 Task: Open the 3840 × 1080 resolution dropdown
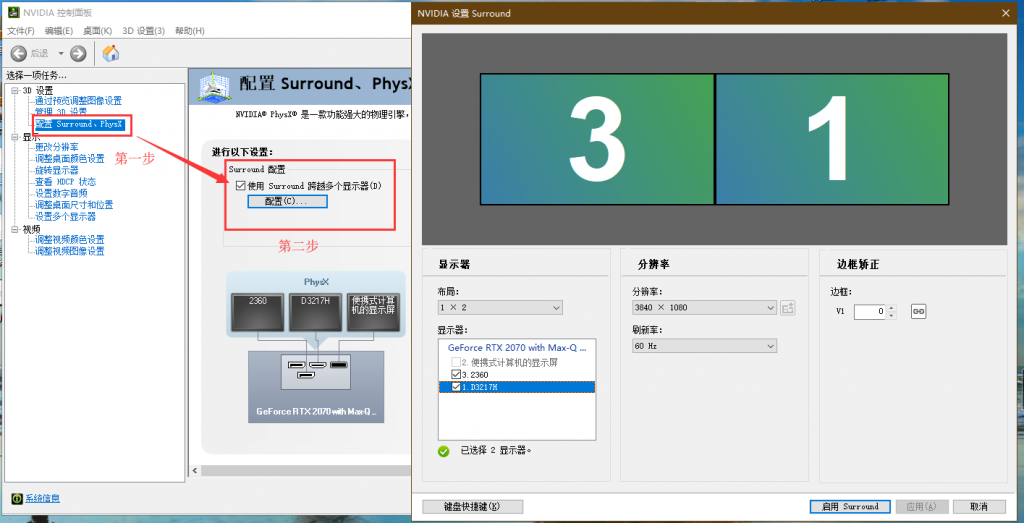pos(703,308)
